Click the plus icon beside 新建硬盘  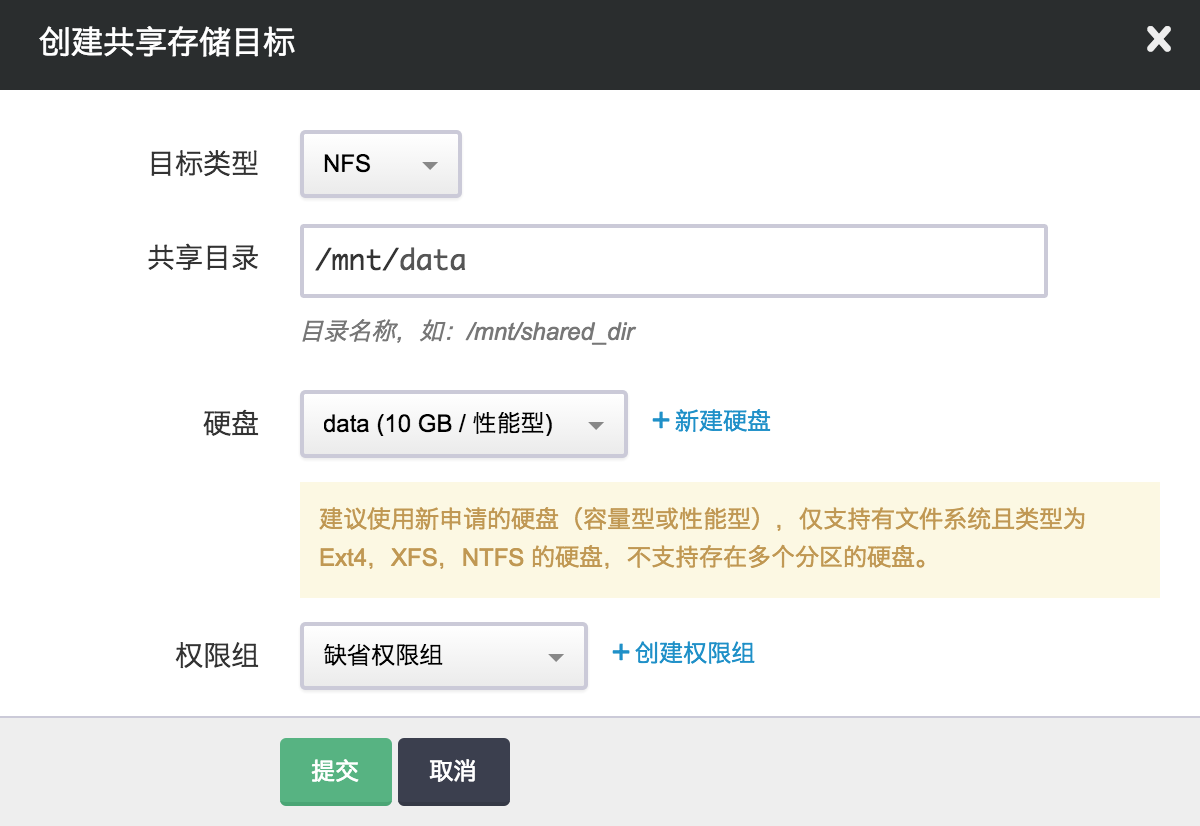[660, 421]
